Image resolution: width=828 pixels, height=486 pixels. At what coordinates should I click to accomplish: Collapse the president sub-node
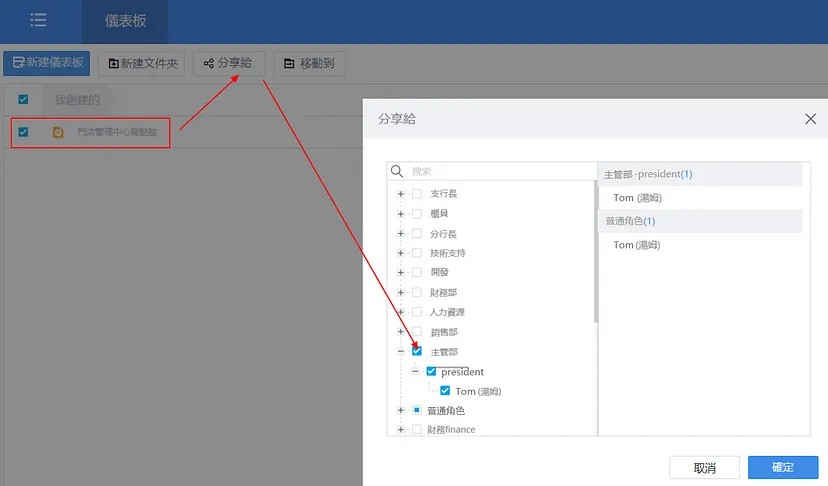[415, 371]
